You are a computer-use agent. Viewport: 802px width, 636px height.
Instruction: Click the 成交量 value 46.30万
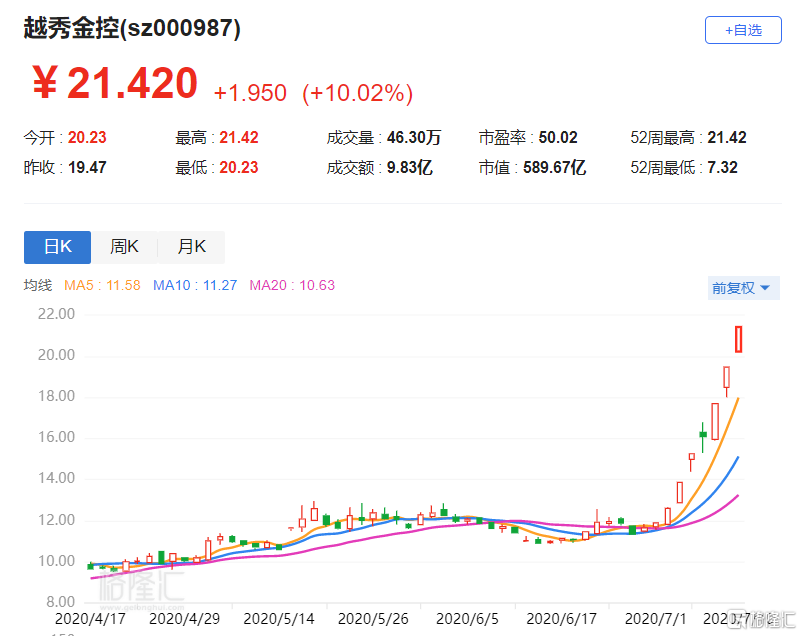point(414,138)
